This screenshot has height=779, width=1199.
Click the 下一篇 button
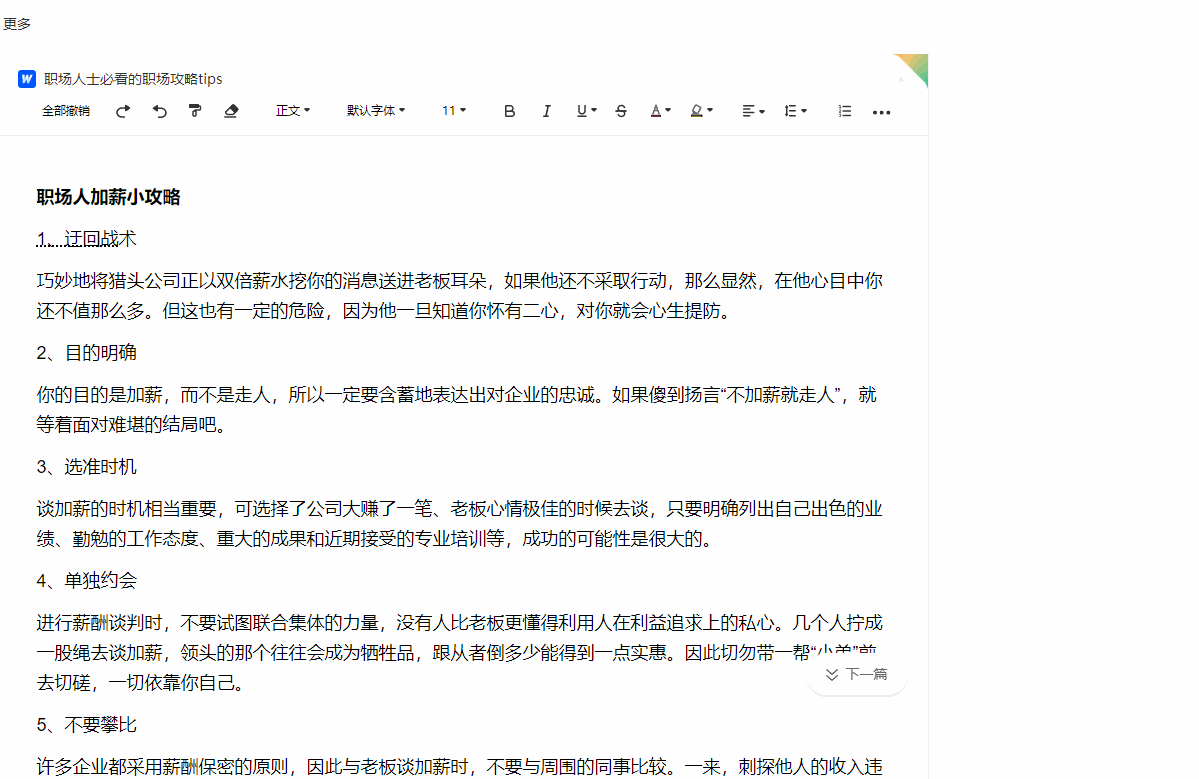[x=856, y=674]
